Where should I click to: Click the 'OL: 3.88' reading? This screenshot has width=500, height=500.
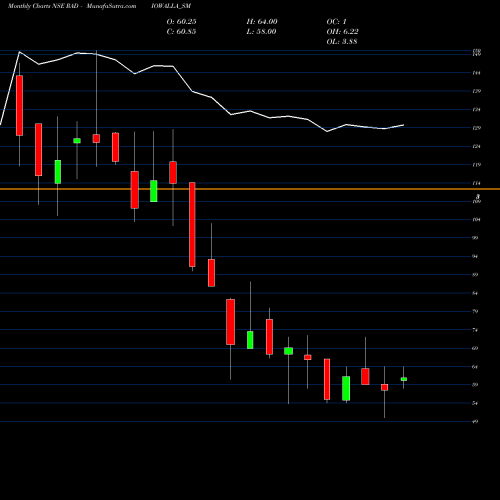(342, 42)
